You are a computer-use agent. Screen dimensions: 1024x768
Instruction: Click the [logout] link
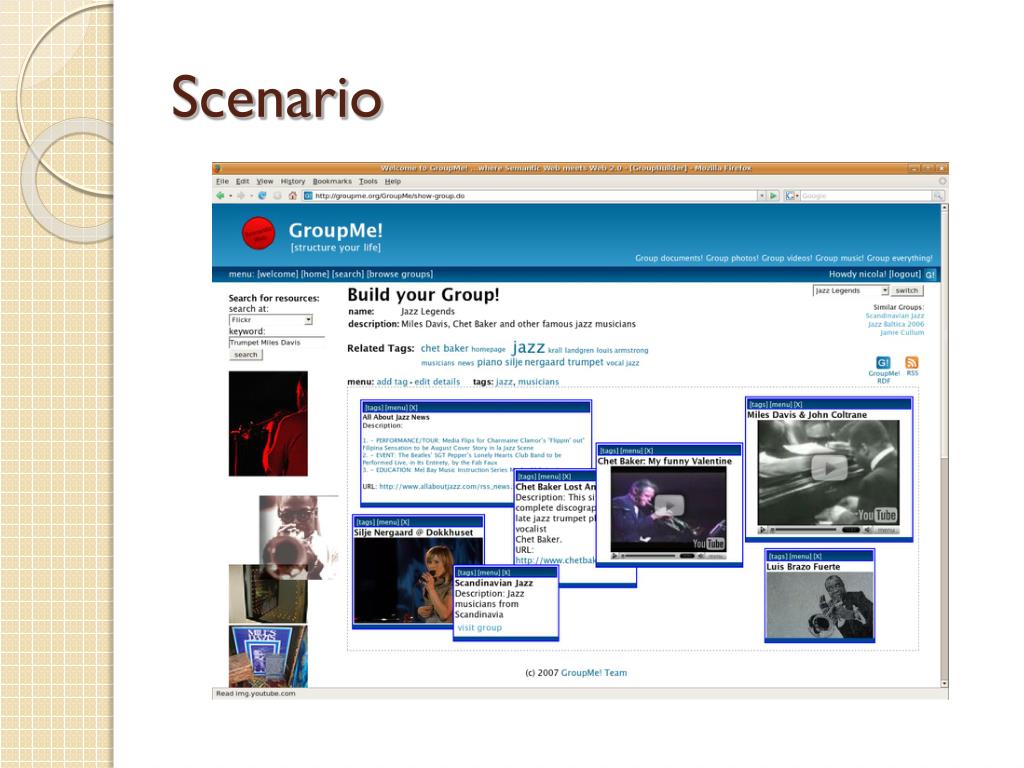pos(905,274)
